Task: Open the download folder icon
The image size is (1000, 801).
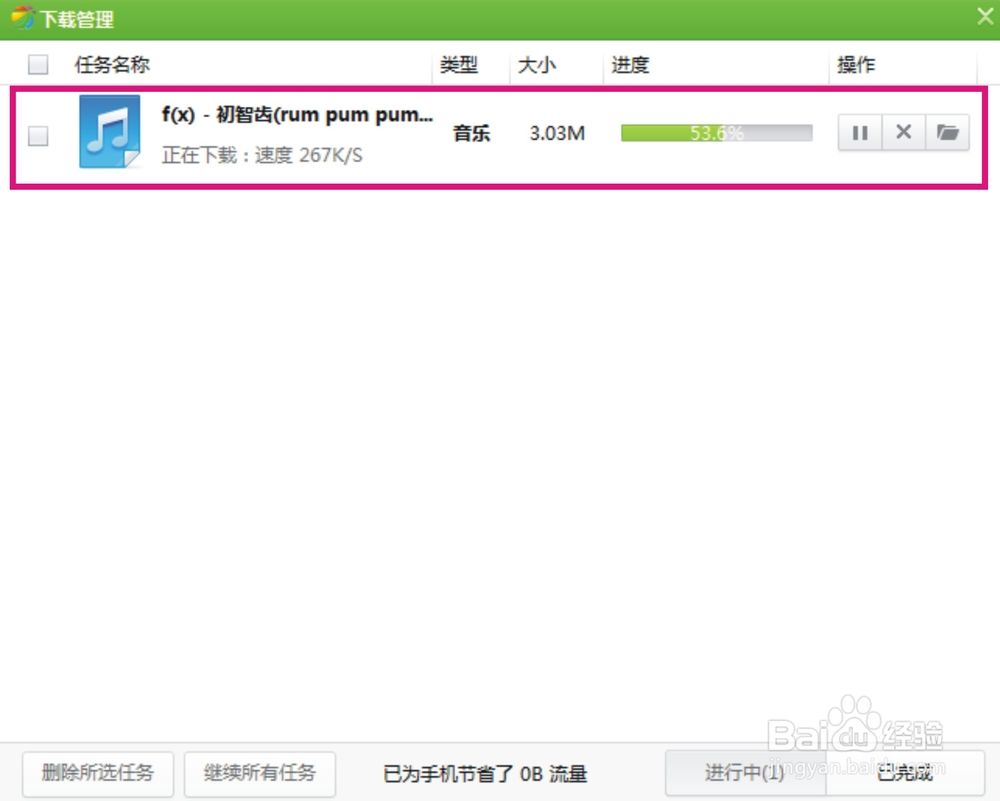Action: 947,133
